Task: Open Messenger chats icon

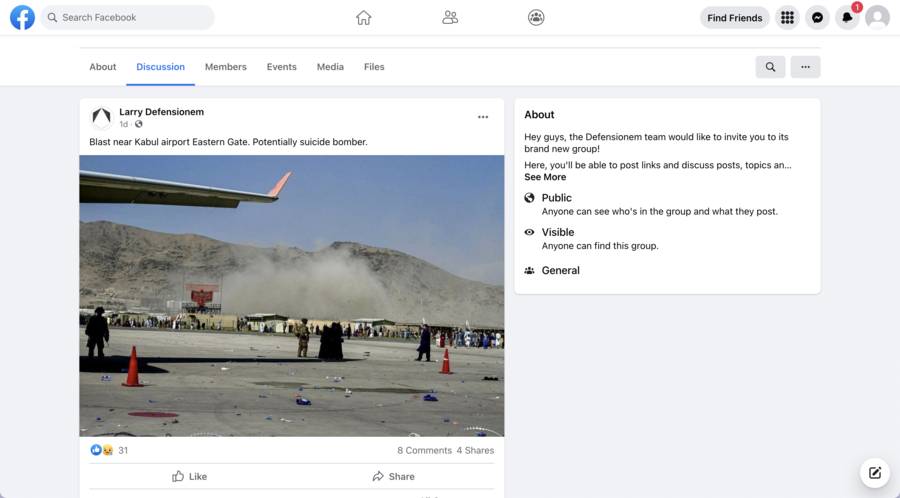Action: [x=818, y=18]
